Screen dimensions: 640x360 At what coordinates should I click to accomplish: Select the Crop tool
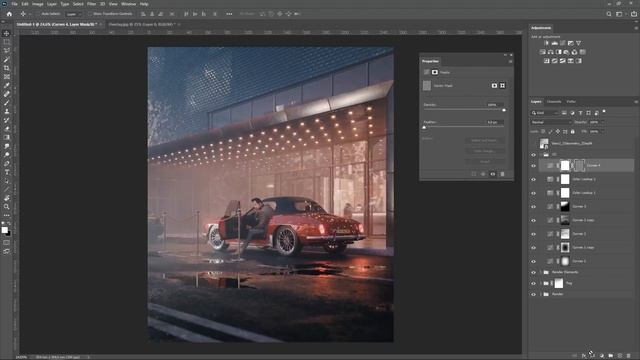7,68
